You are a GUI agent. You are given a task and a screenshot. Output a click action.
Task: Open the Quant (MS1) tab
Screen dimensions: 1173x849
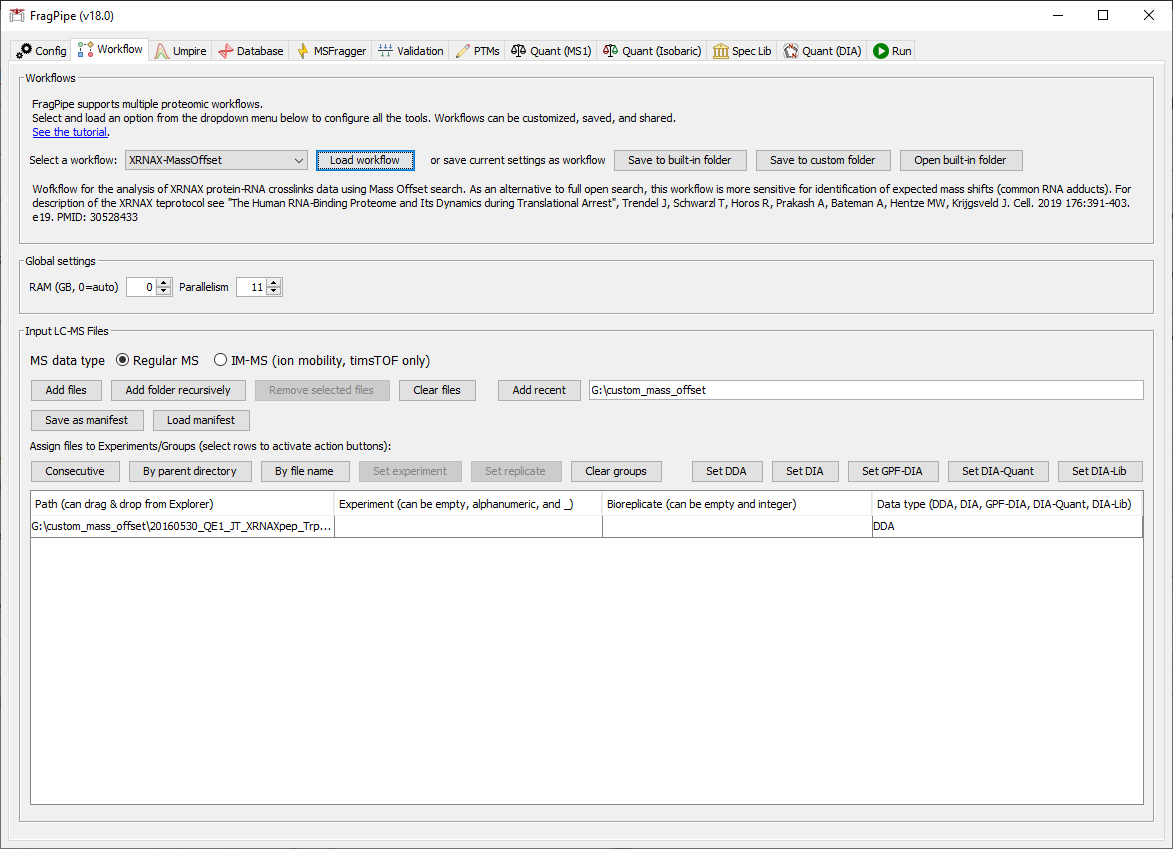click(551, 51)
